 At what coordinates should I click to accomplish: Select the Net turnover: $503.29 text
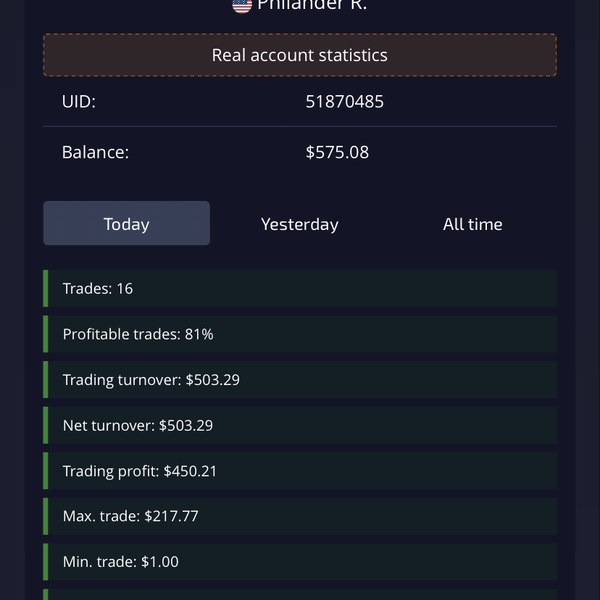click(x=137, y=425)
